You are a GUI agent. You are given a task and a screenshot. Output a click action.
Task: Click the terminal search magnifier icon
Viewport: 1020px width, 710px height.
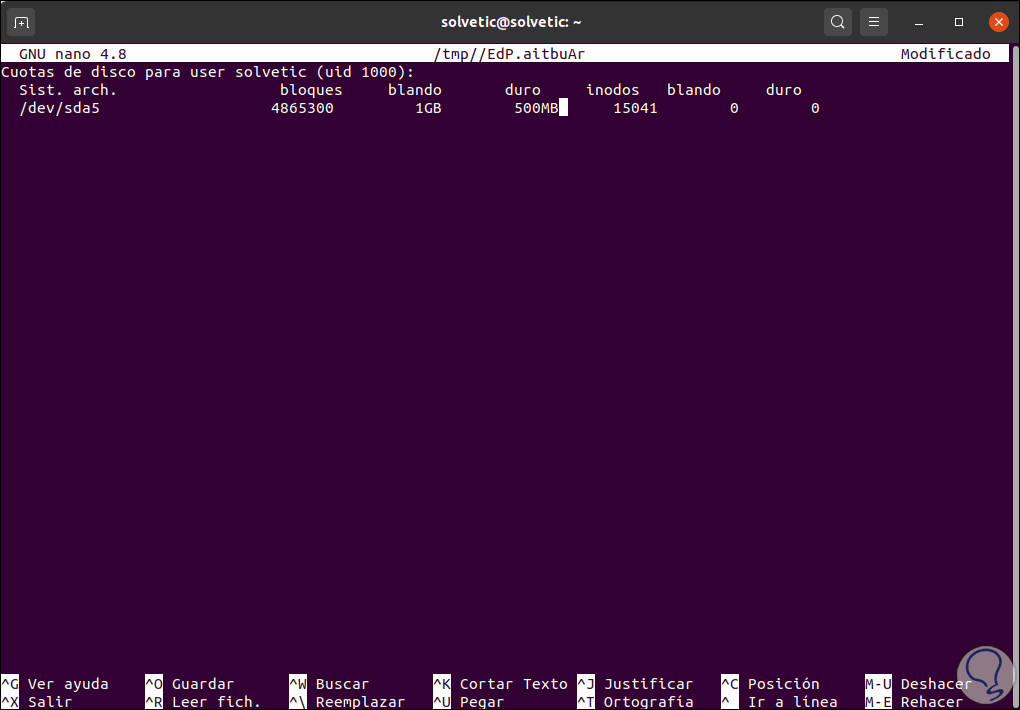point(838,23)
